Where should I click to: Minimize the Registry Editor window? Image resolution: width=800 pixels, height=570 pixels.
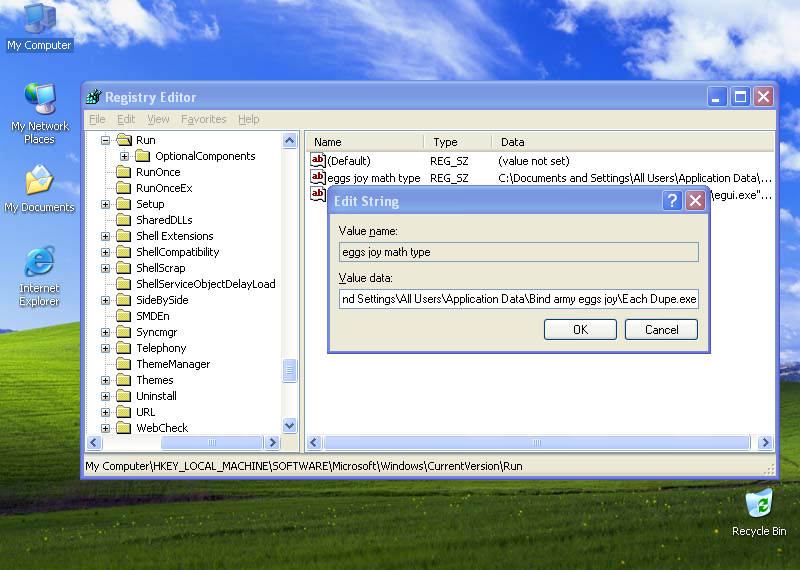[x=716, y=96]
